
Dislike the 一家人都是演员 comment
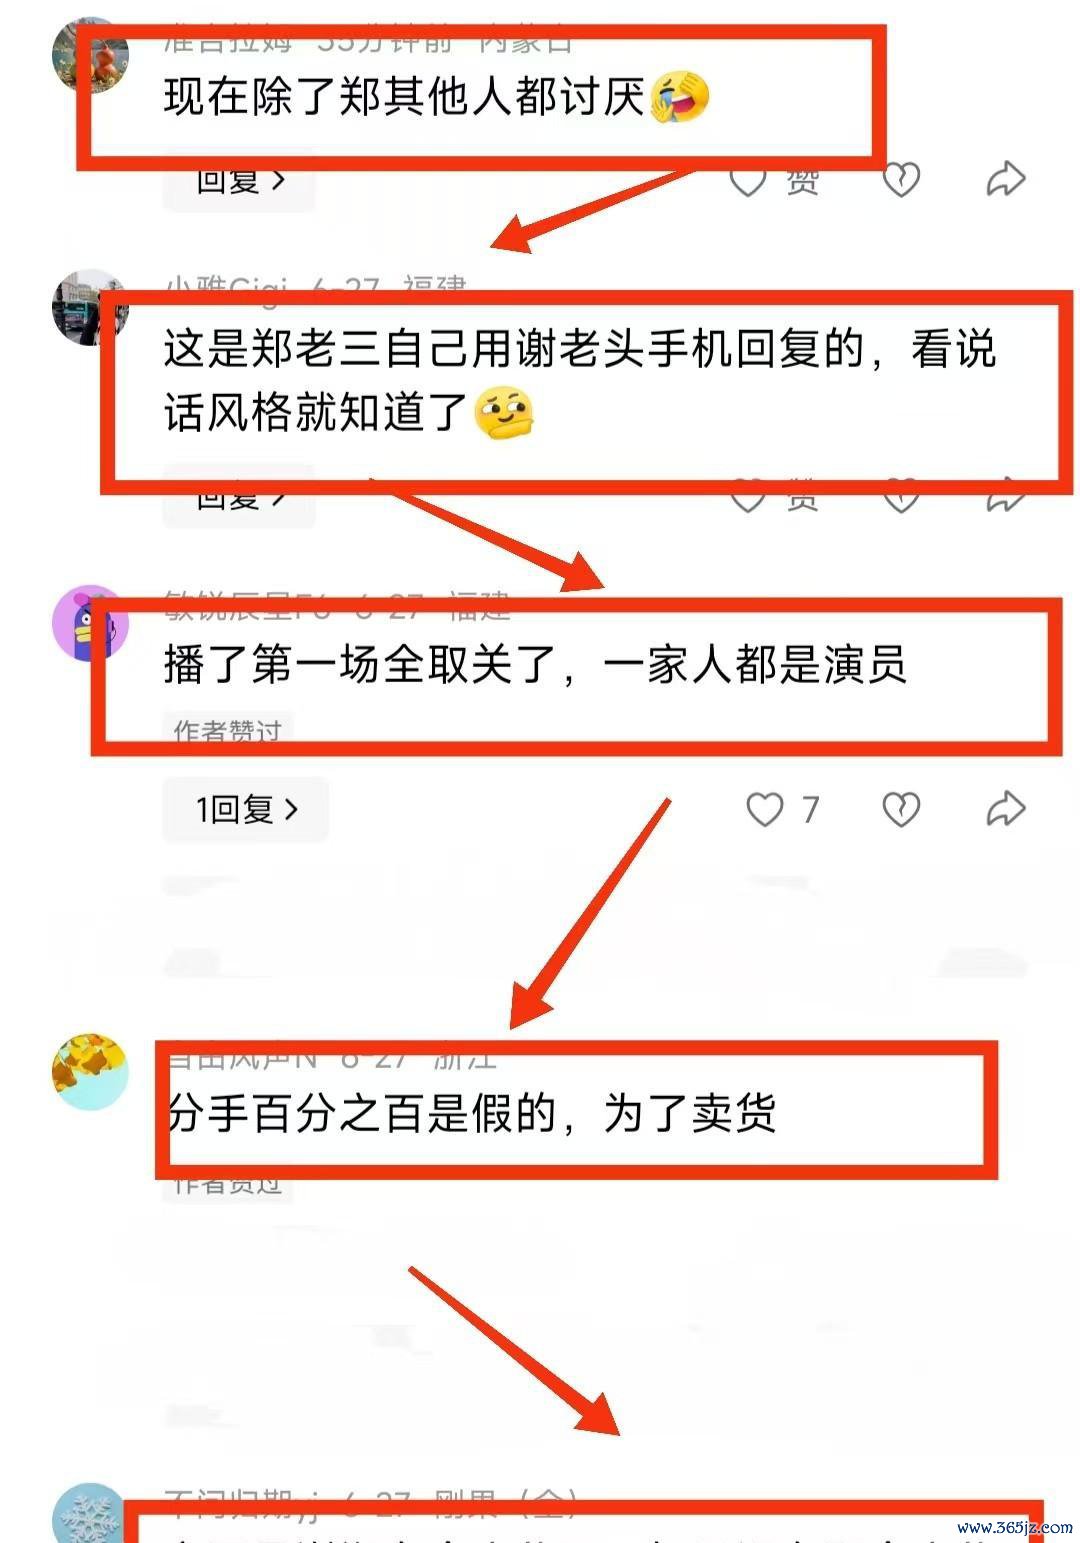coord(901,809)
